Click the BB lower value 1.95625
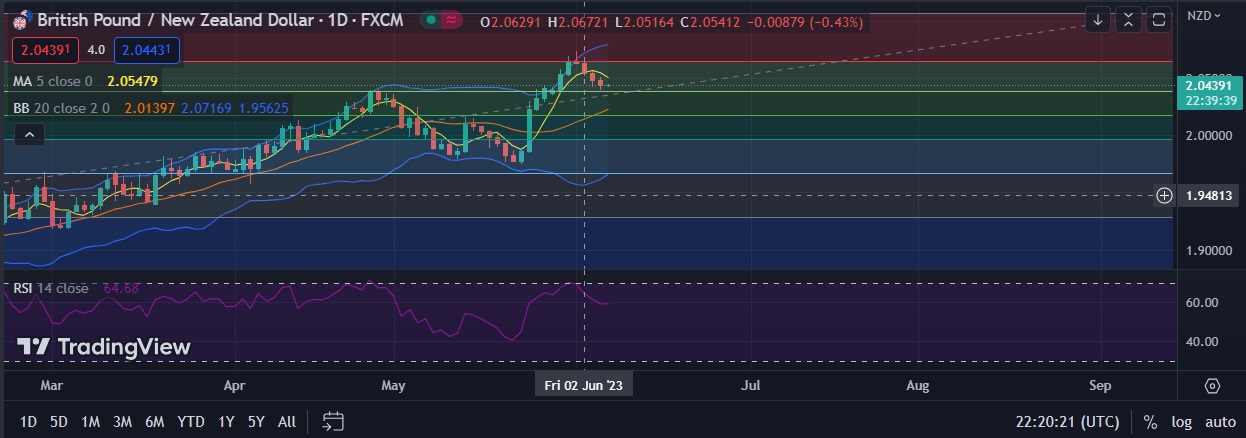 (x=264, y=107)
